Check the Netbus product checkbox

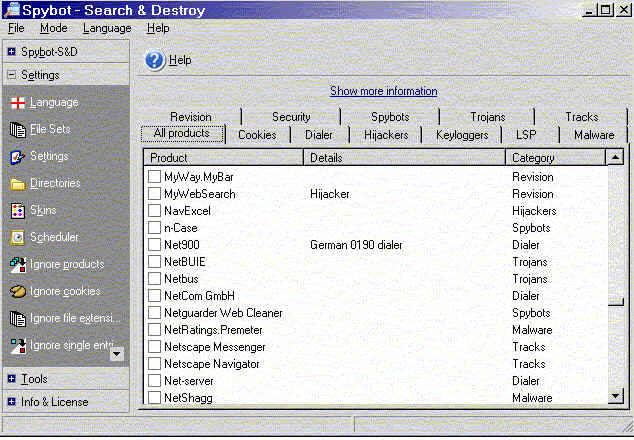tap(154, 279)
